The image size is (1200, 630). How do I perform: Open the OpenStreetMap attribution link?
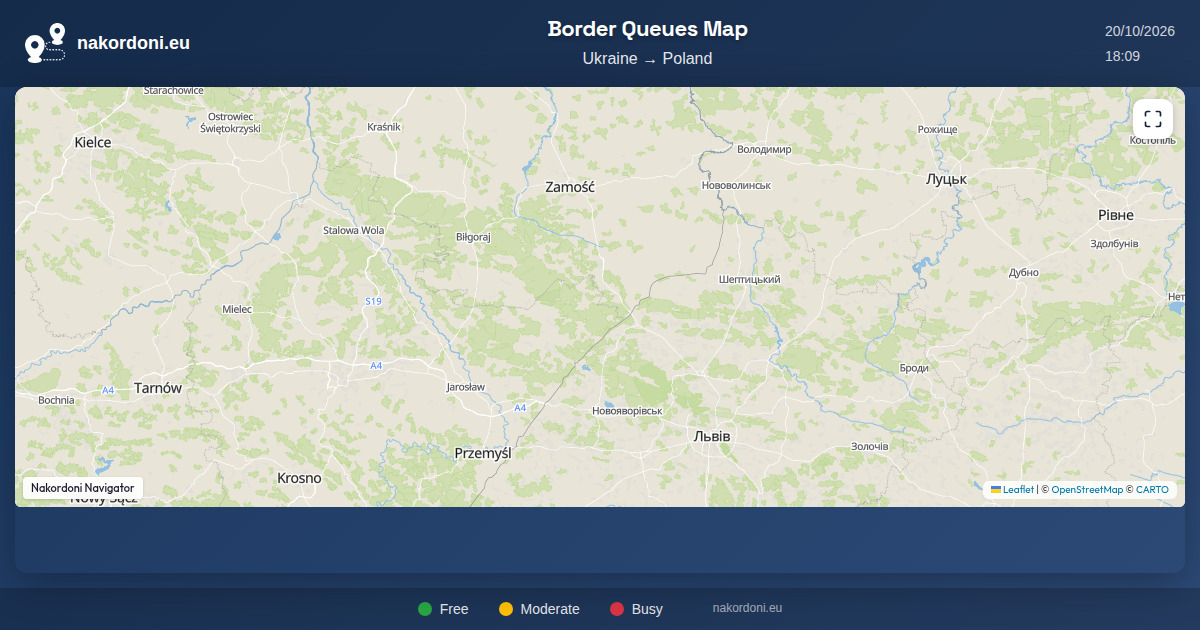1087,490
